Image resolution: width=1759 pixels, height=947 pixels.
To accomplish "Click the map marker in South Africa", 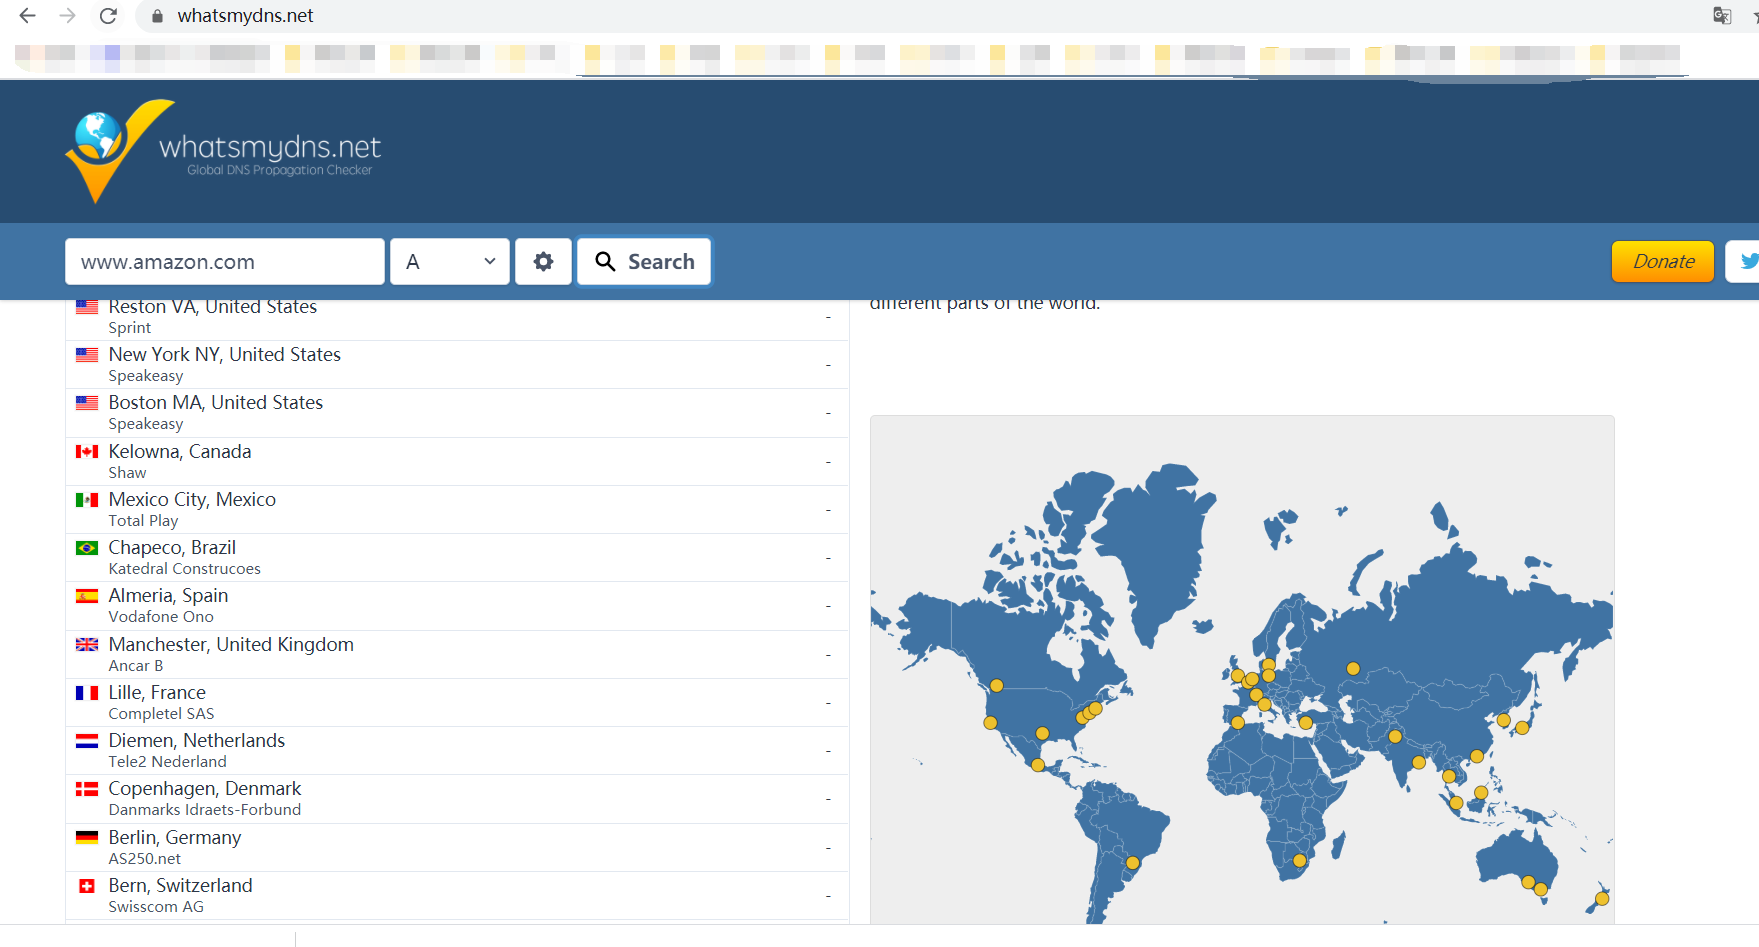I will point(1300,860).
